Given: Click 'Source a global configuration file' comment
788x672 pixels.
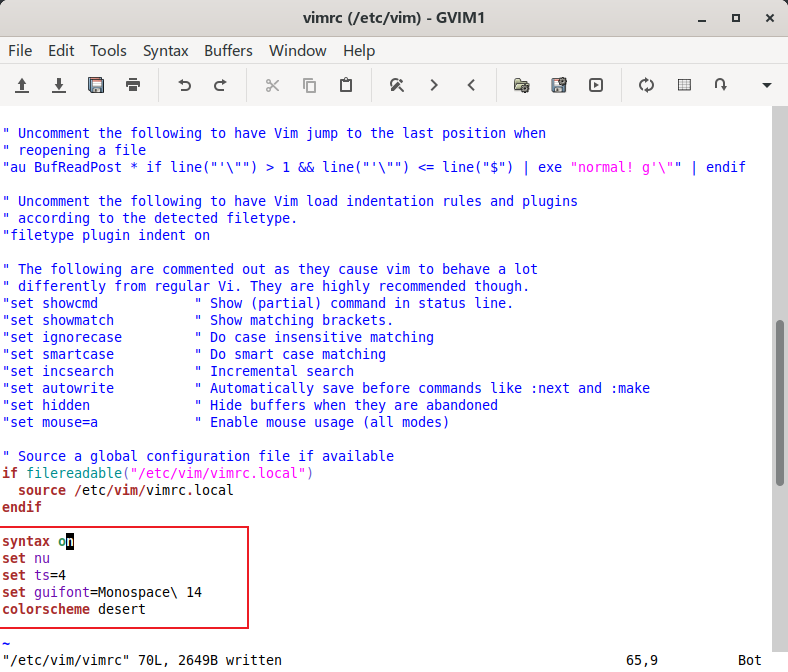Looking at the screenshot, I should [x=198, y=456].
